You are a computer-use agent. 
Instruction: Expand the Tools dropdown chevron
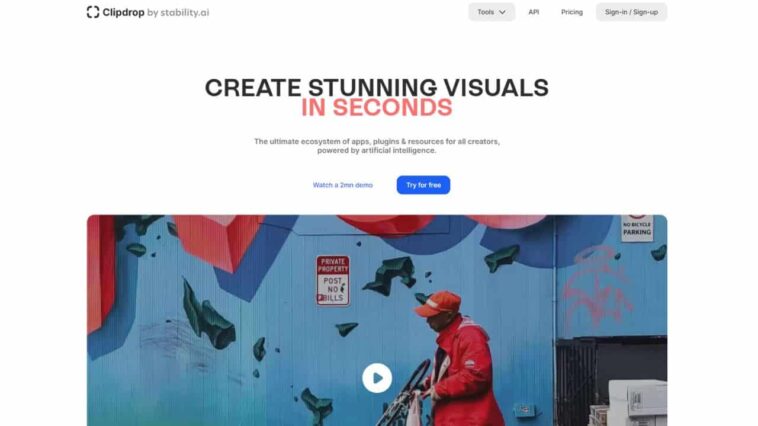[502, 12]
